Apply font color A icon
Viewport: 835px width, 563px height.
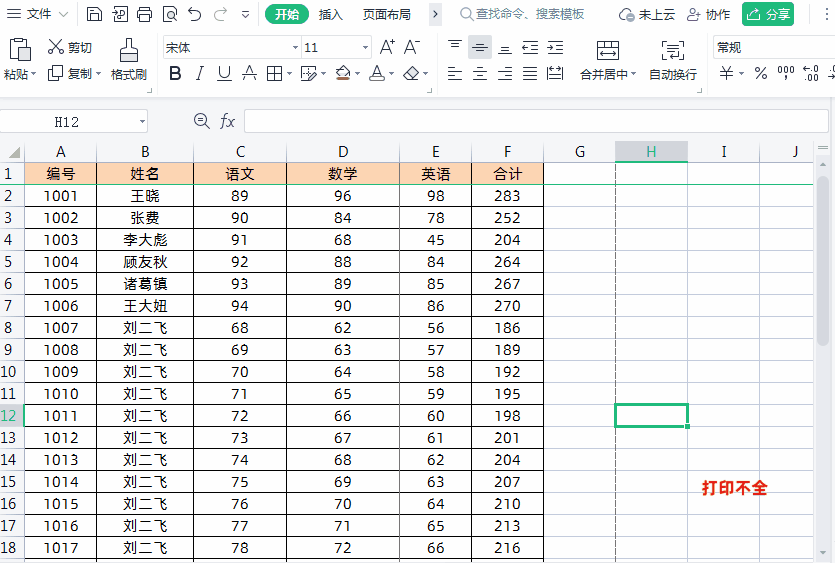tap(377, 74)
